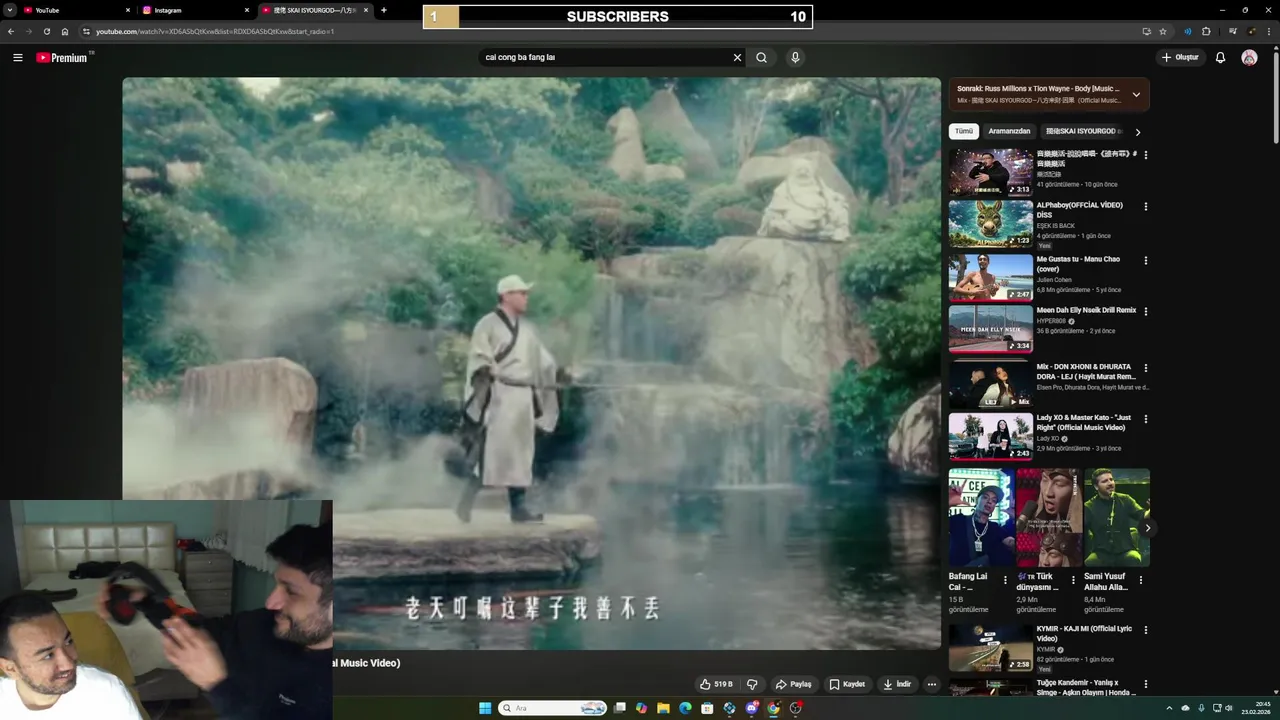The image size is (1280, 720).
Task: Open more actions below the video
Action: [931, 684]
